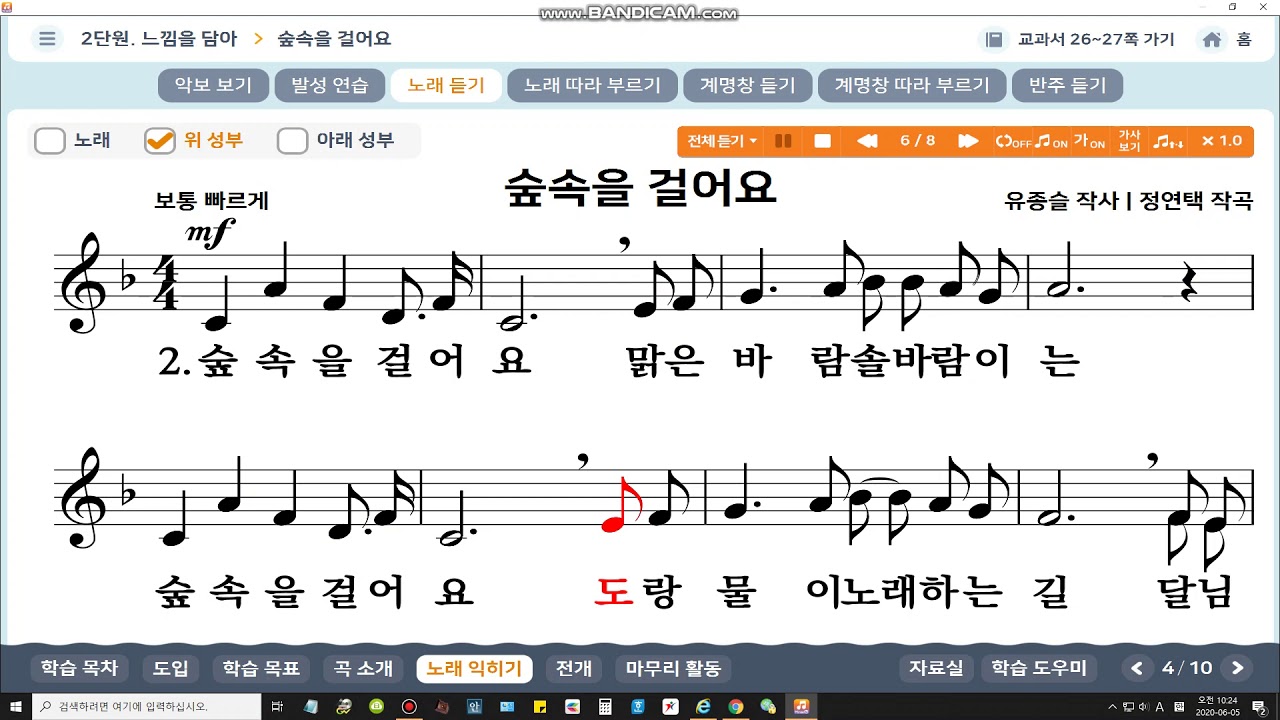Click the 6 / 8 section counter
The width and height of the screenshot is (1280, 720).
pyautogui.click(x=918, y=141)
